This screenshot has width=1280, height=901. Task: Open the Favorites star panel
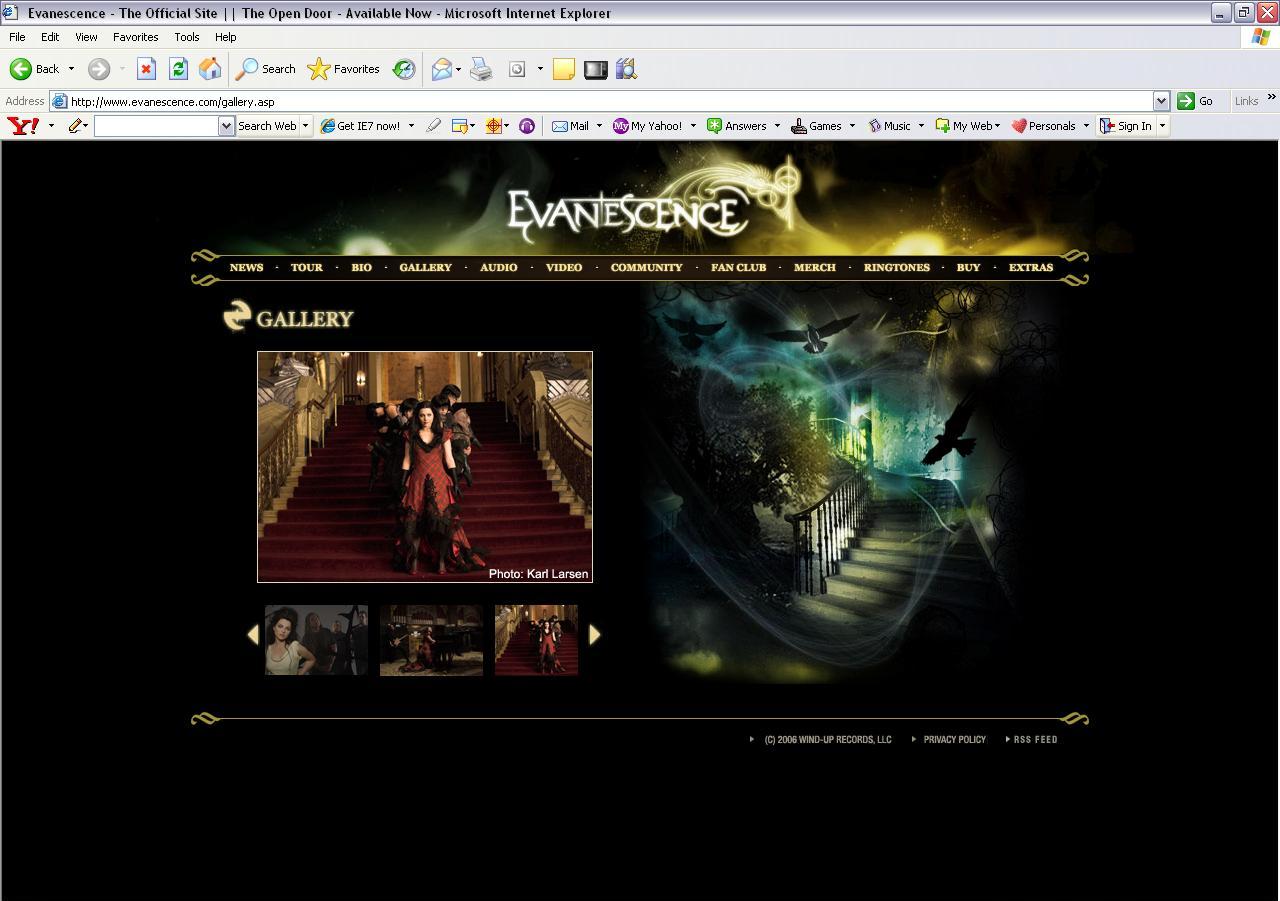(x=344, y=69)
